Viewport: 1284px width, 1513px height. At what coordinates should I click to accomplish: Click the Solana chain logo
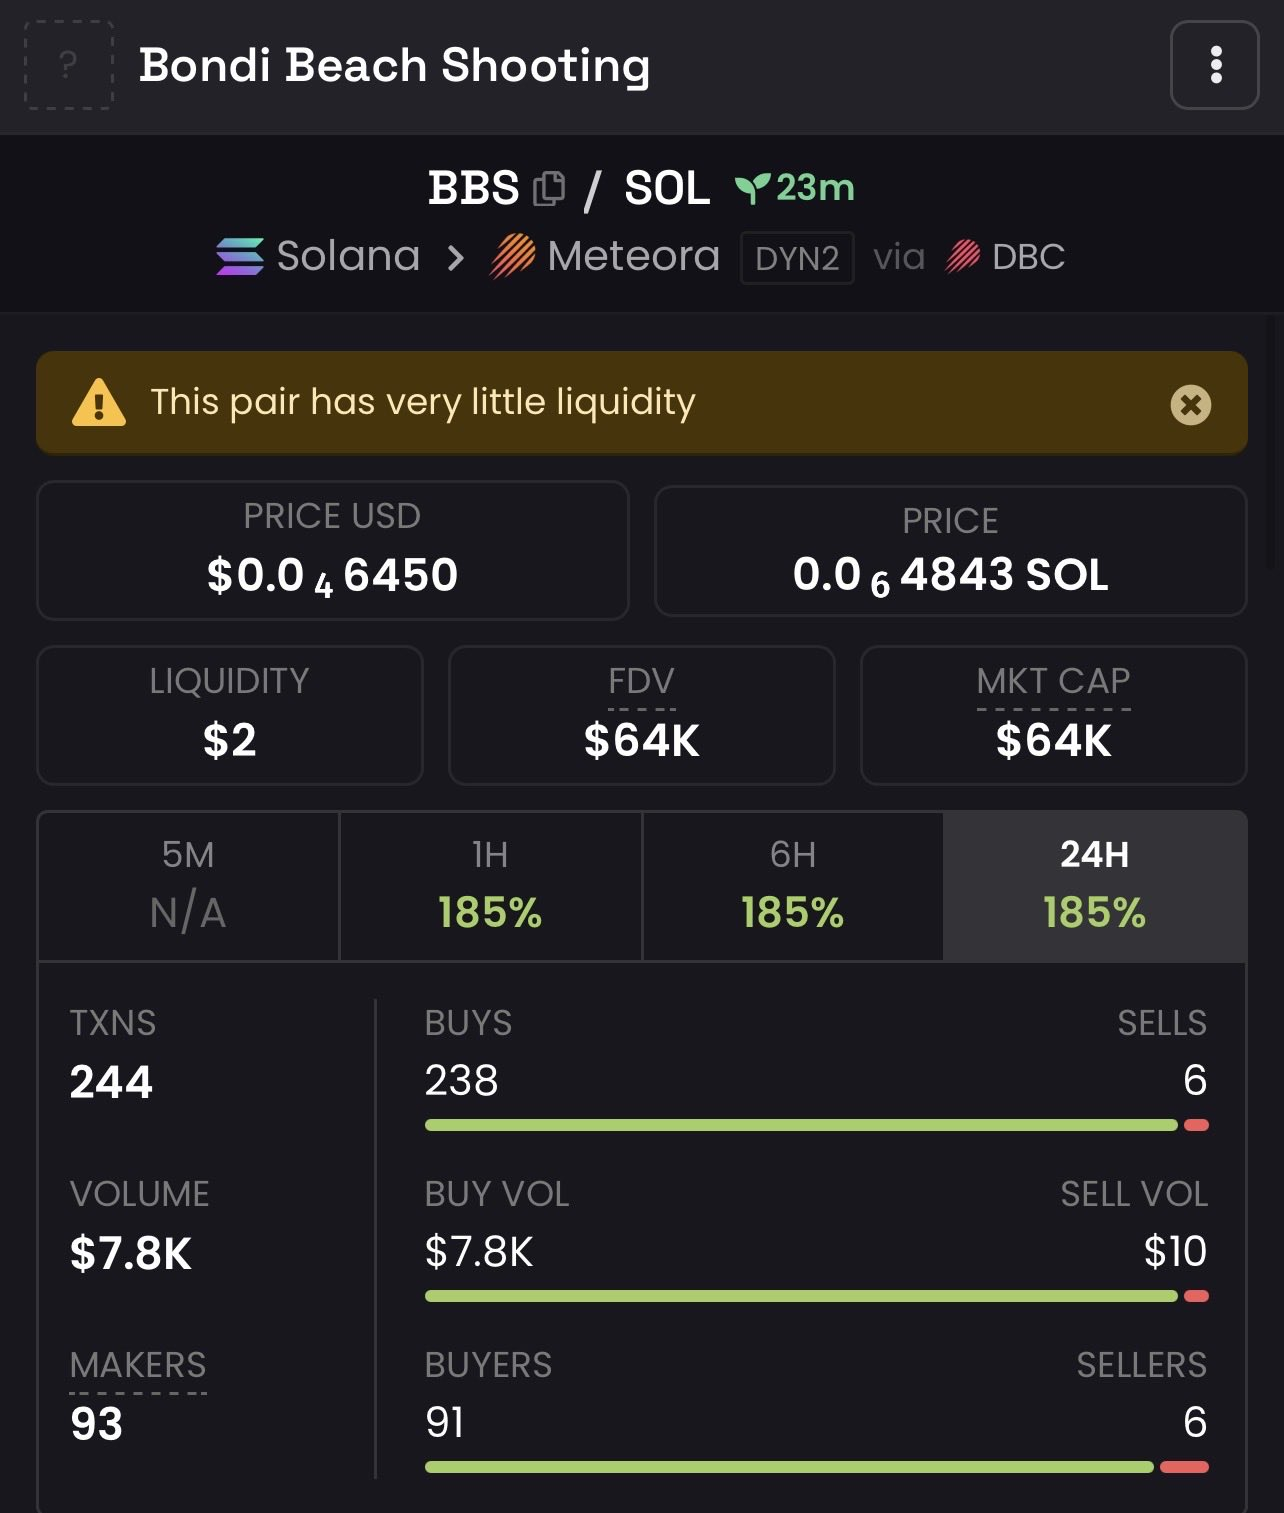tap(240, 257)
